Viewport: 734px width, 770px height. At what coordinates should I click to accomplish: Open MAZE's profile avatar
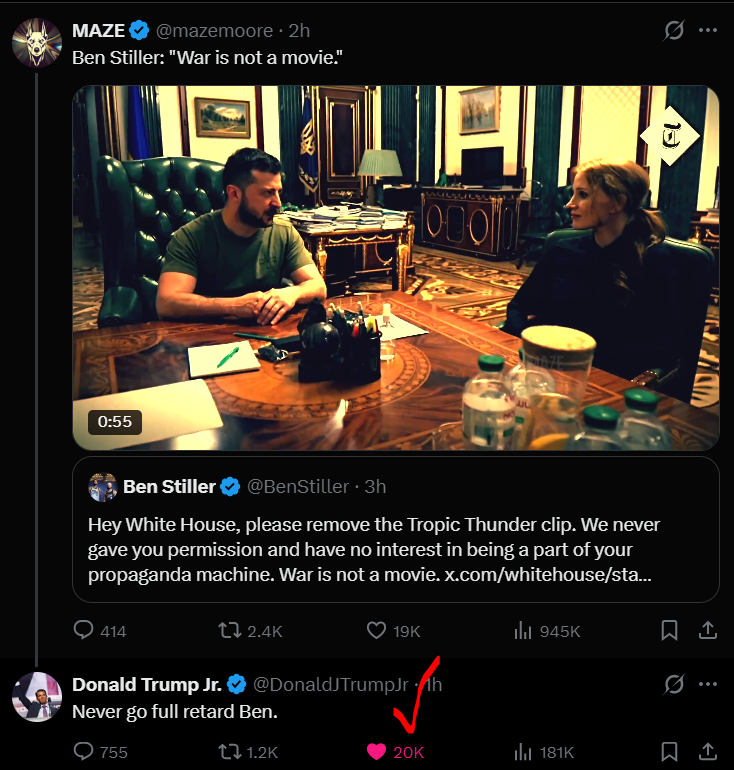(37, 42)
